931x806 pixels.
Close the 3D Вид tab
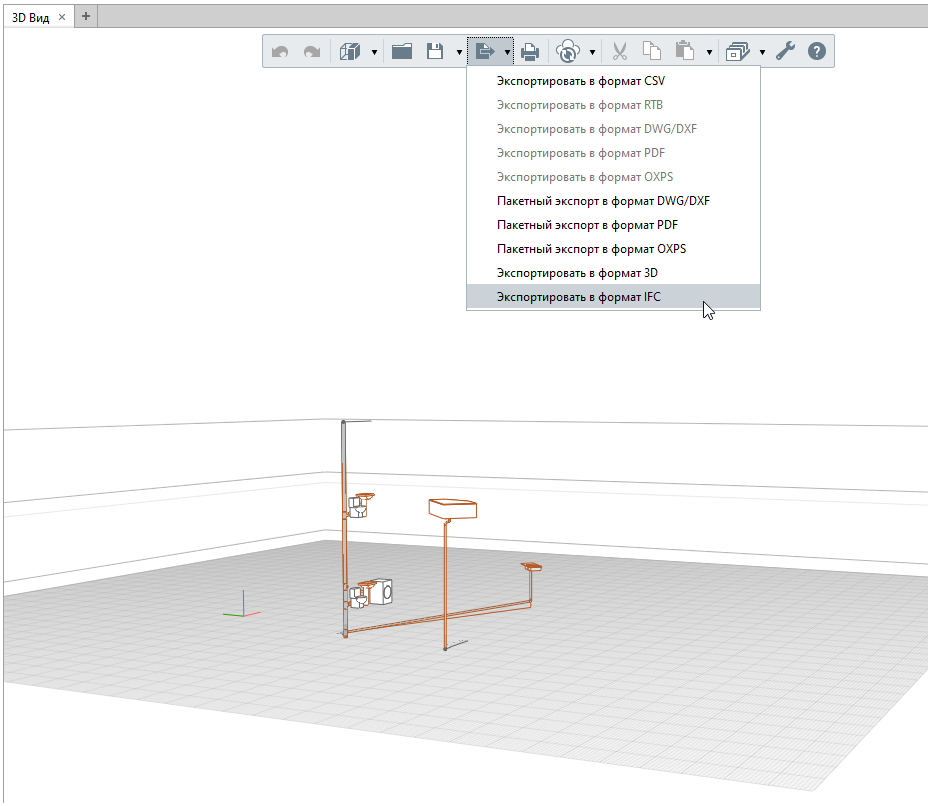coord(62,17)
